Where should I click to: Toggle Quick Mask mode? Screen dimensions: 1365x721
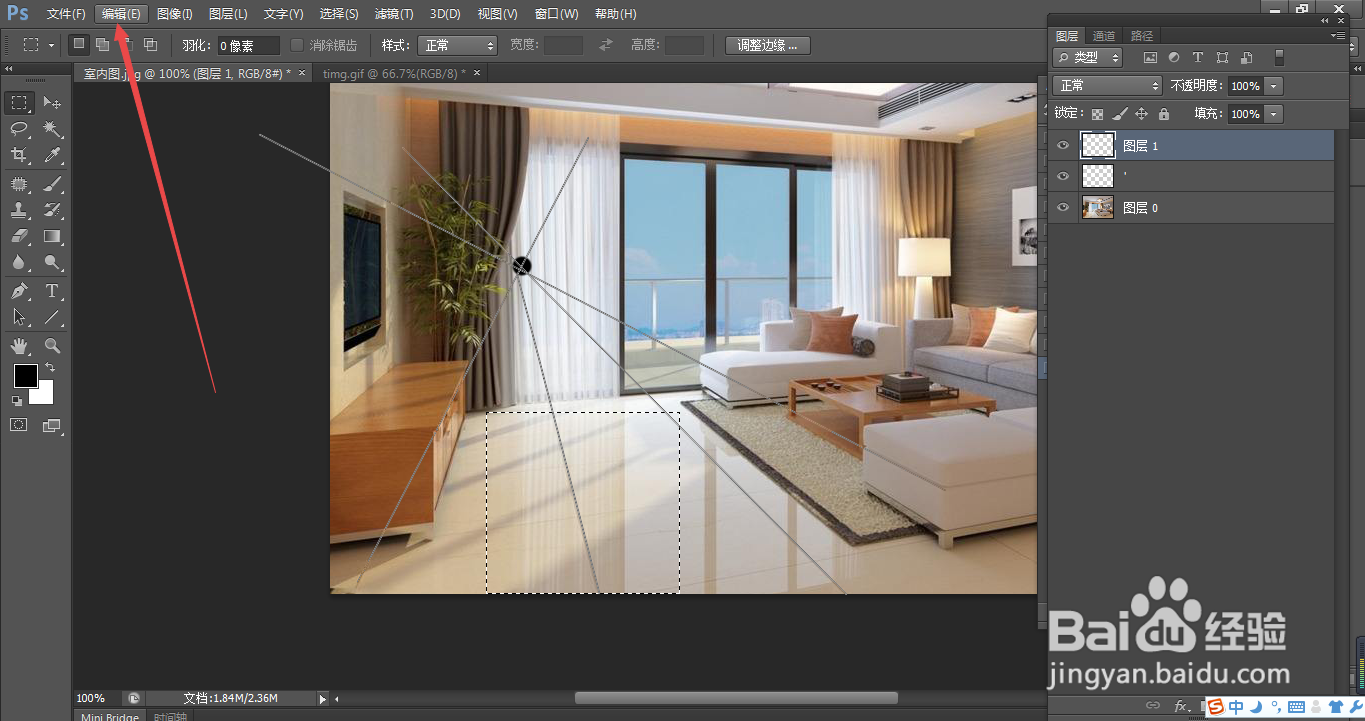pyautogui.click(x=19, y=425)
